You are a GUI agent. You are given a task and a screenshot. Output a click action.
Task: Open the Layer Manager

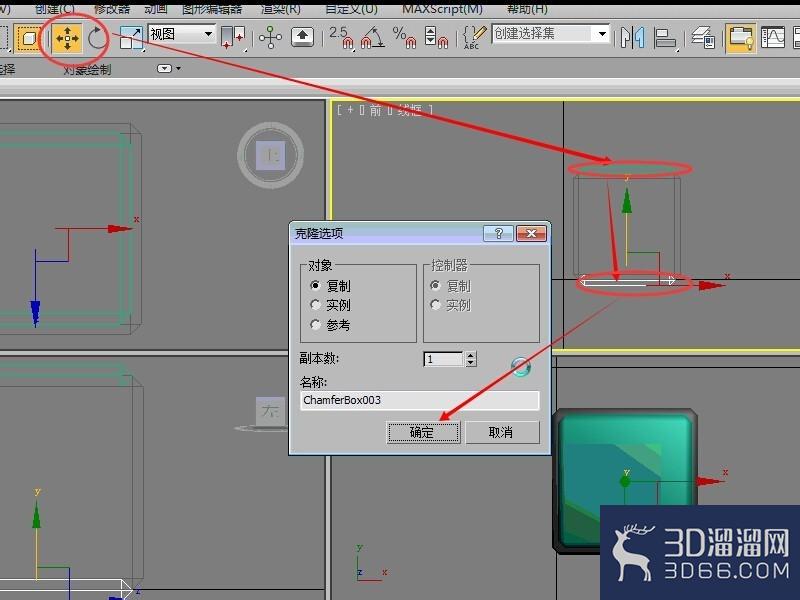coord(703,38)
